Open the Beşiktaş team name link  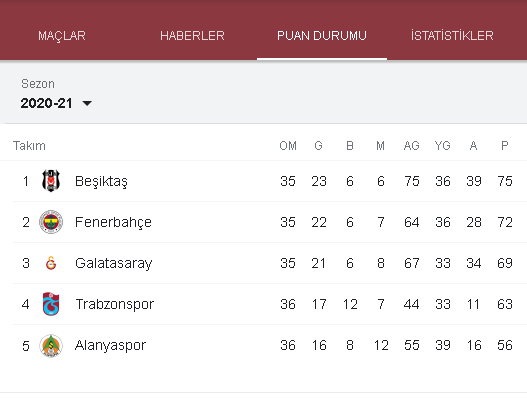click(101, 182)
